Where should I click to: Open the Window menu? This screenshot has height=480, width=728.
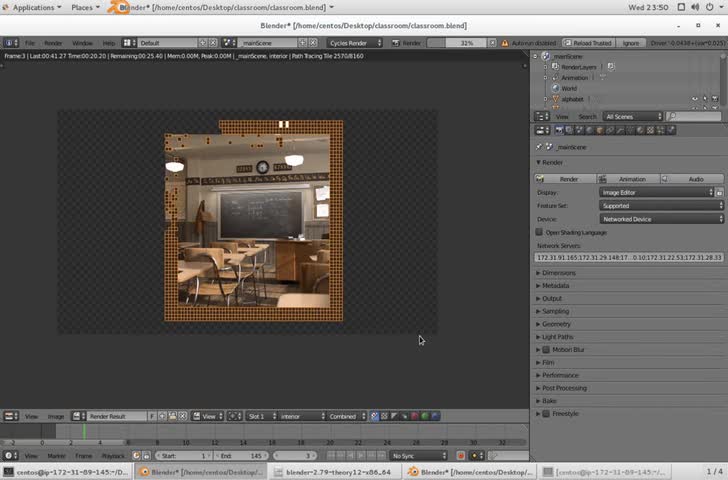click(82, 43)
